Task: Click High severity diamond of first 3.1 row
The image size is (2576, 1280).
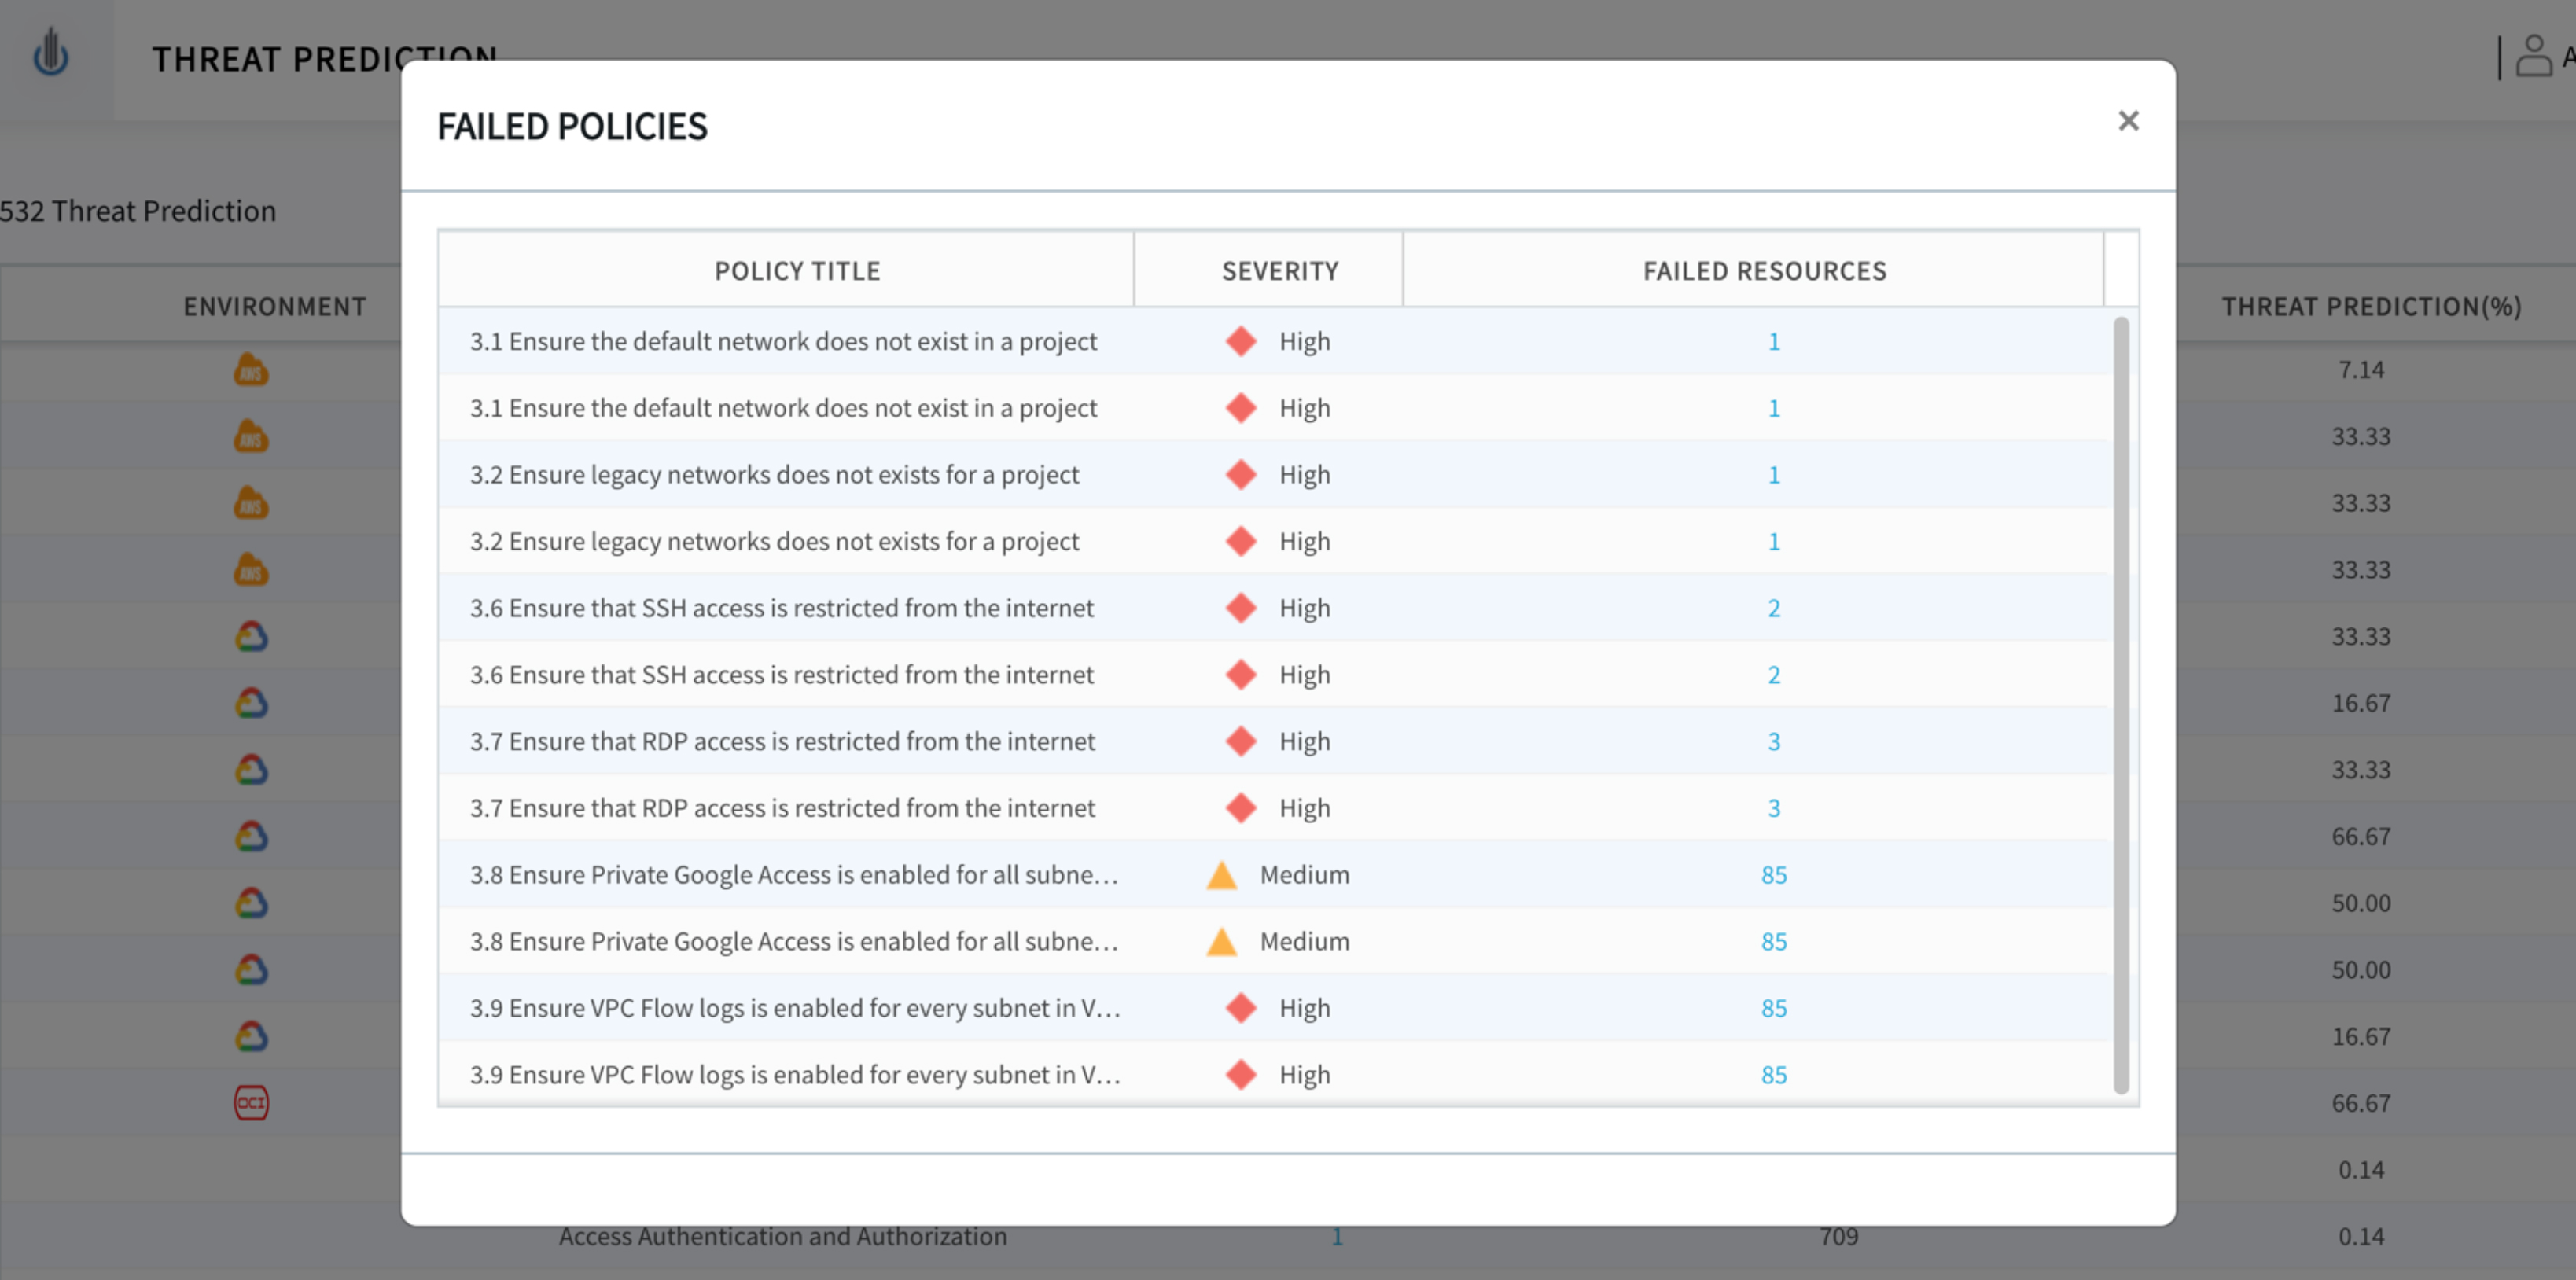Action: point(1241,342)
